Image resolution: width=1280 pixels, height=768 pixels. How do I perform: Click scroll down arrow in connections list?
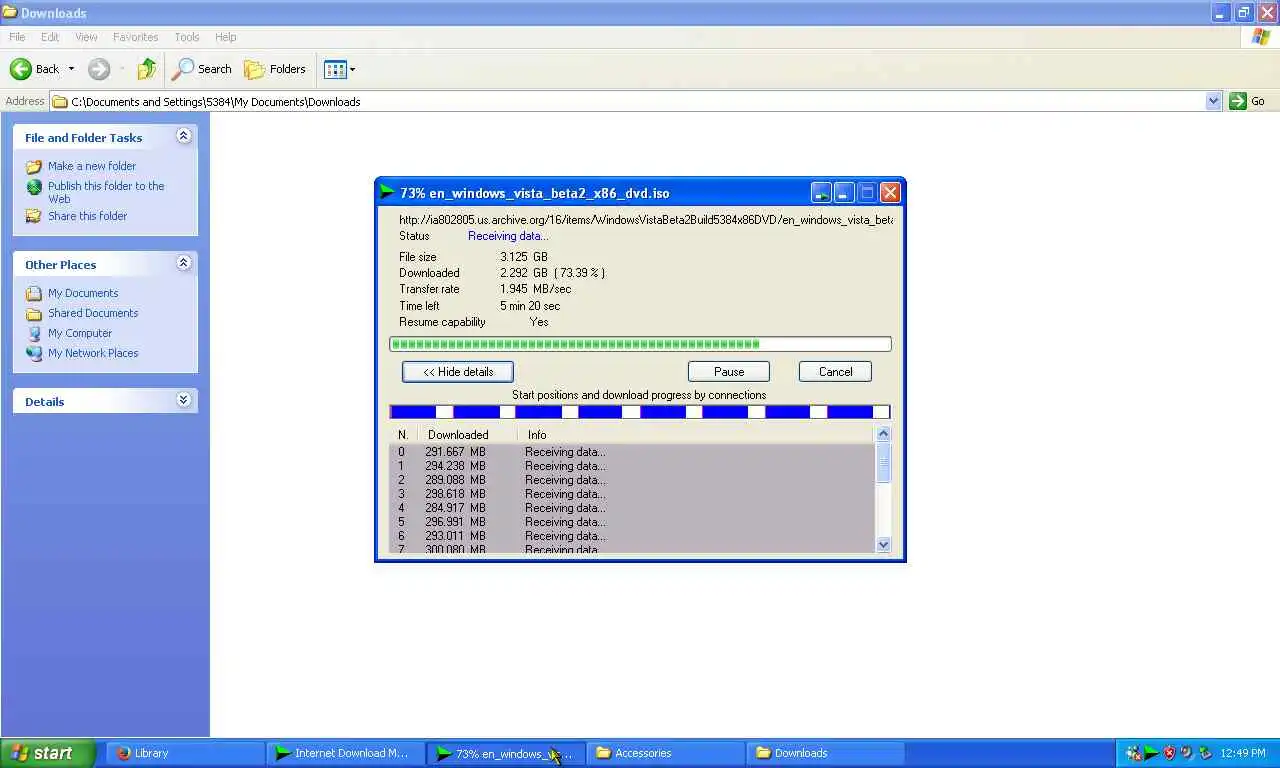click(883, 545)
